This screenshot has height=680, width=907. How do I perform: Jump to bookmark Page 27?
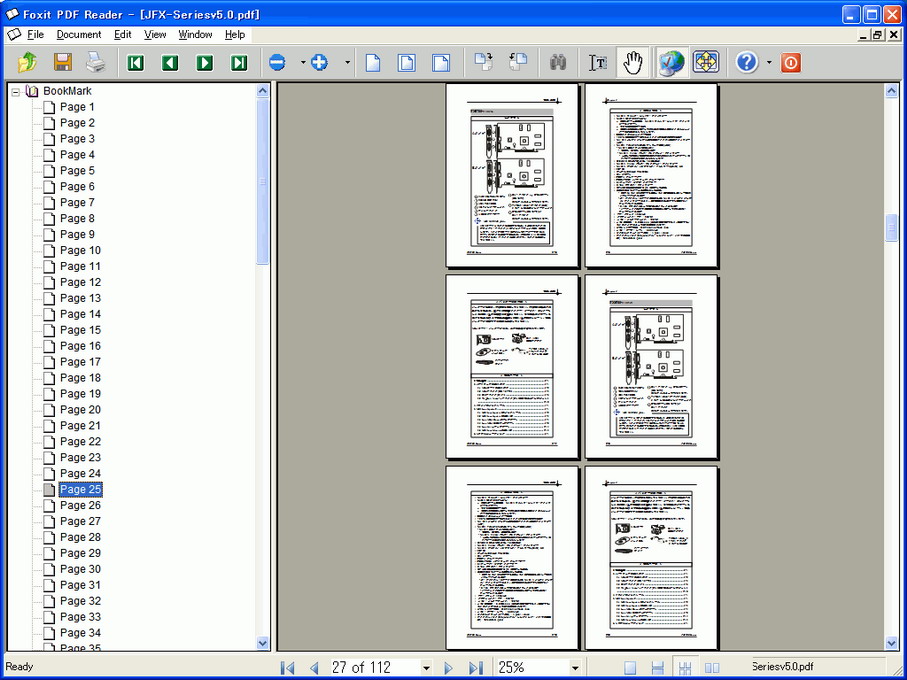[x=80, y=521]
